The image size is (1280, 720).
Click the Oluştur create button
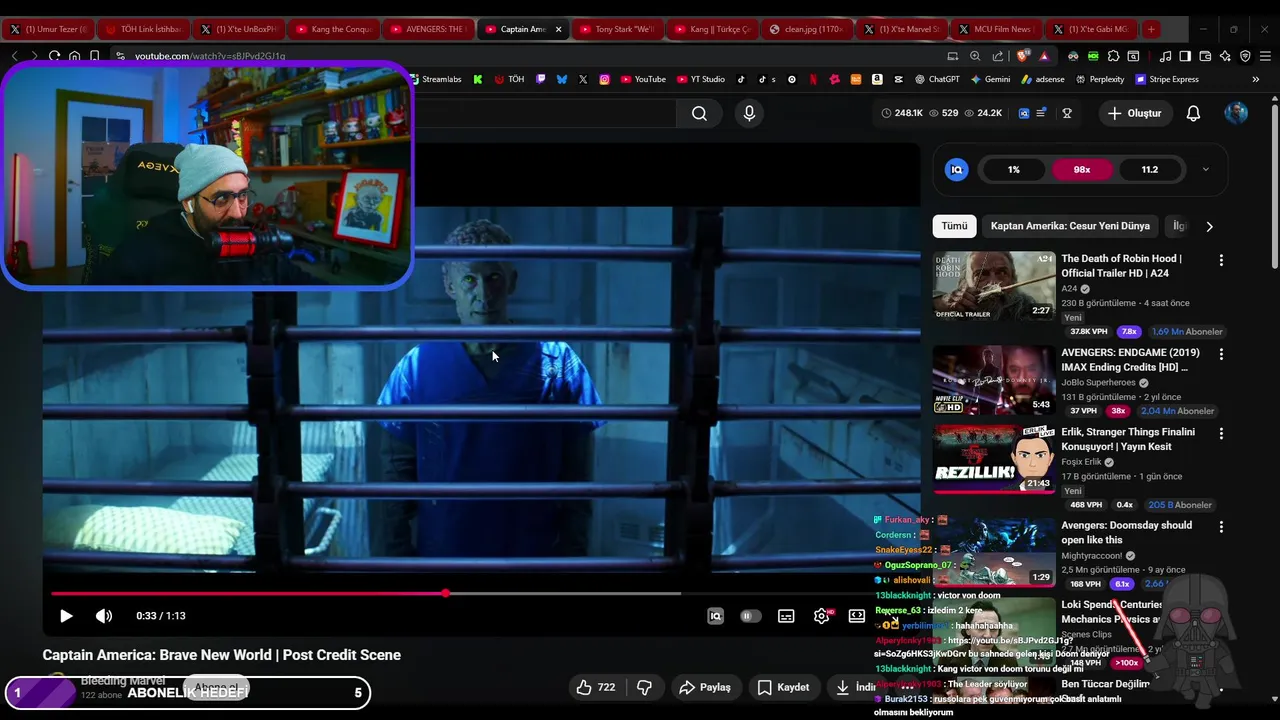click(1135, 114)
